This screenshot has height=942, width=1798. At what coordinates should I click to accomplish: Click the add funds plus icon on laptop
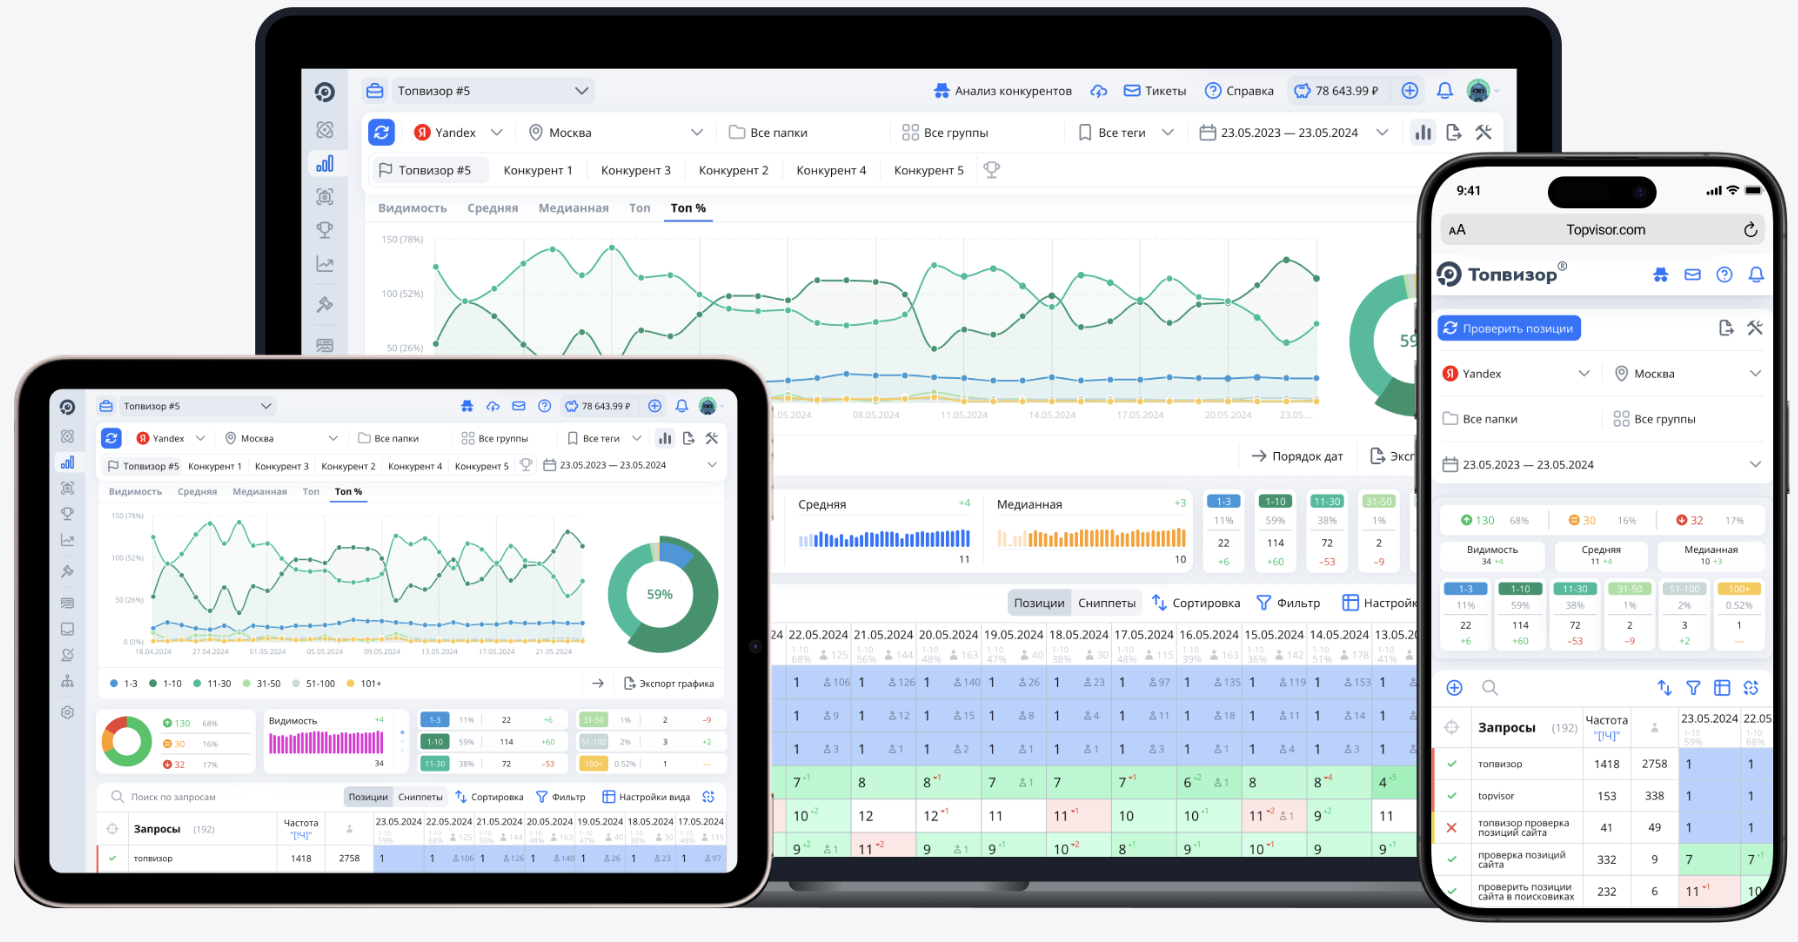1410,91
